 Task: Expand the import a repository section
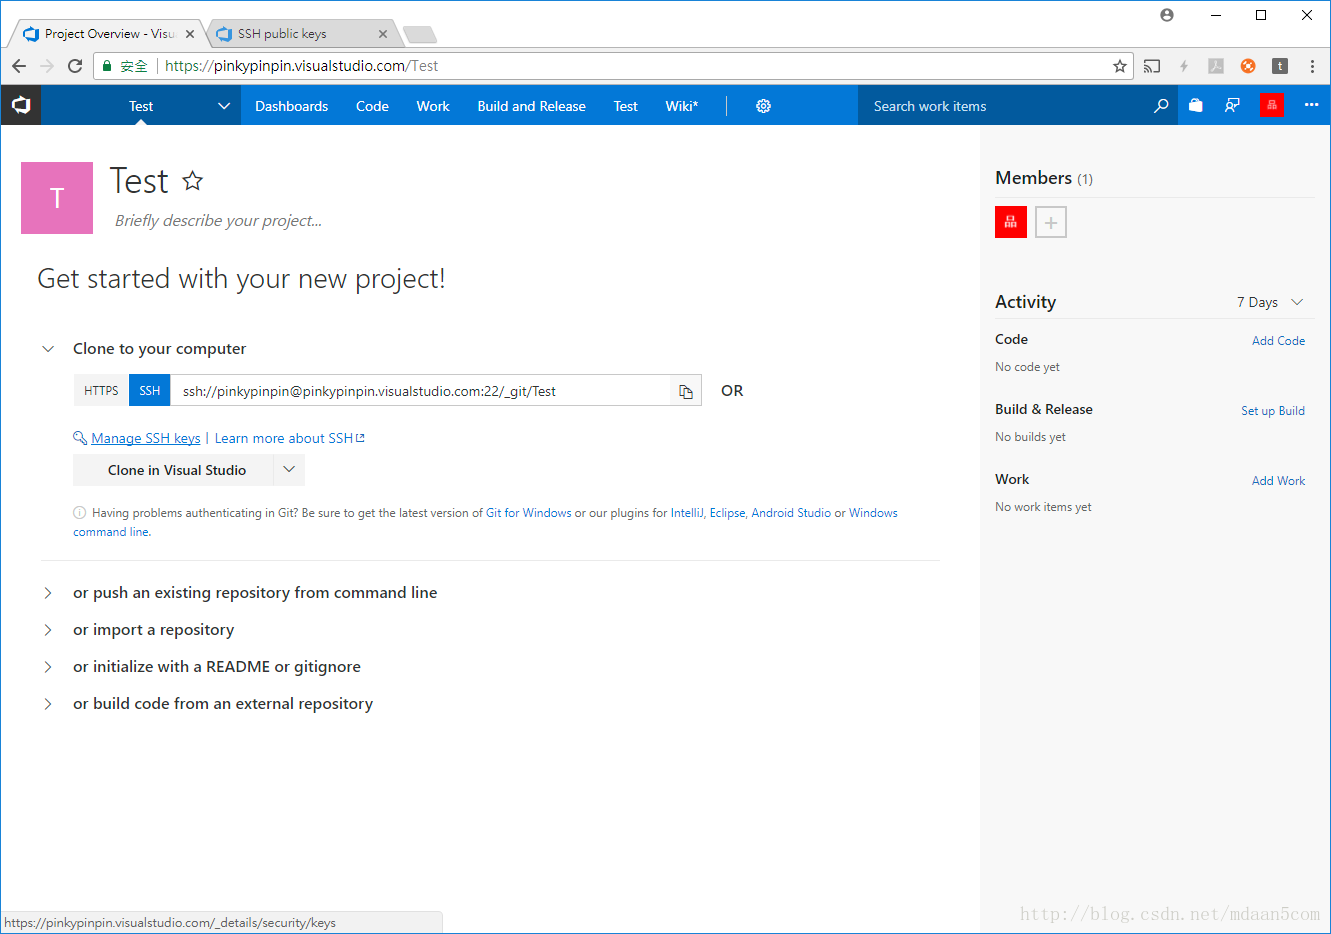tap(47, 630)
